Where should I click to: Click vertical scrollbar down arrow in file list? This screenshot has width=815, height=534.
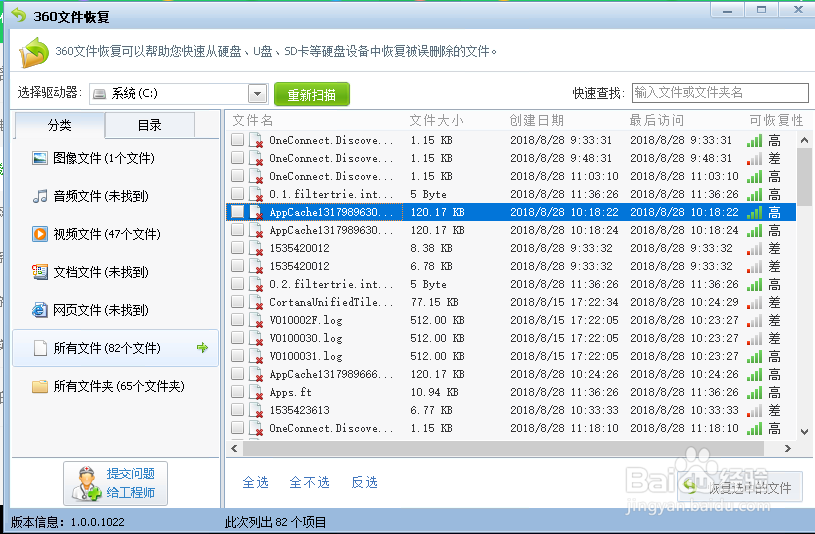point(804,431)
